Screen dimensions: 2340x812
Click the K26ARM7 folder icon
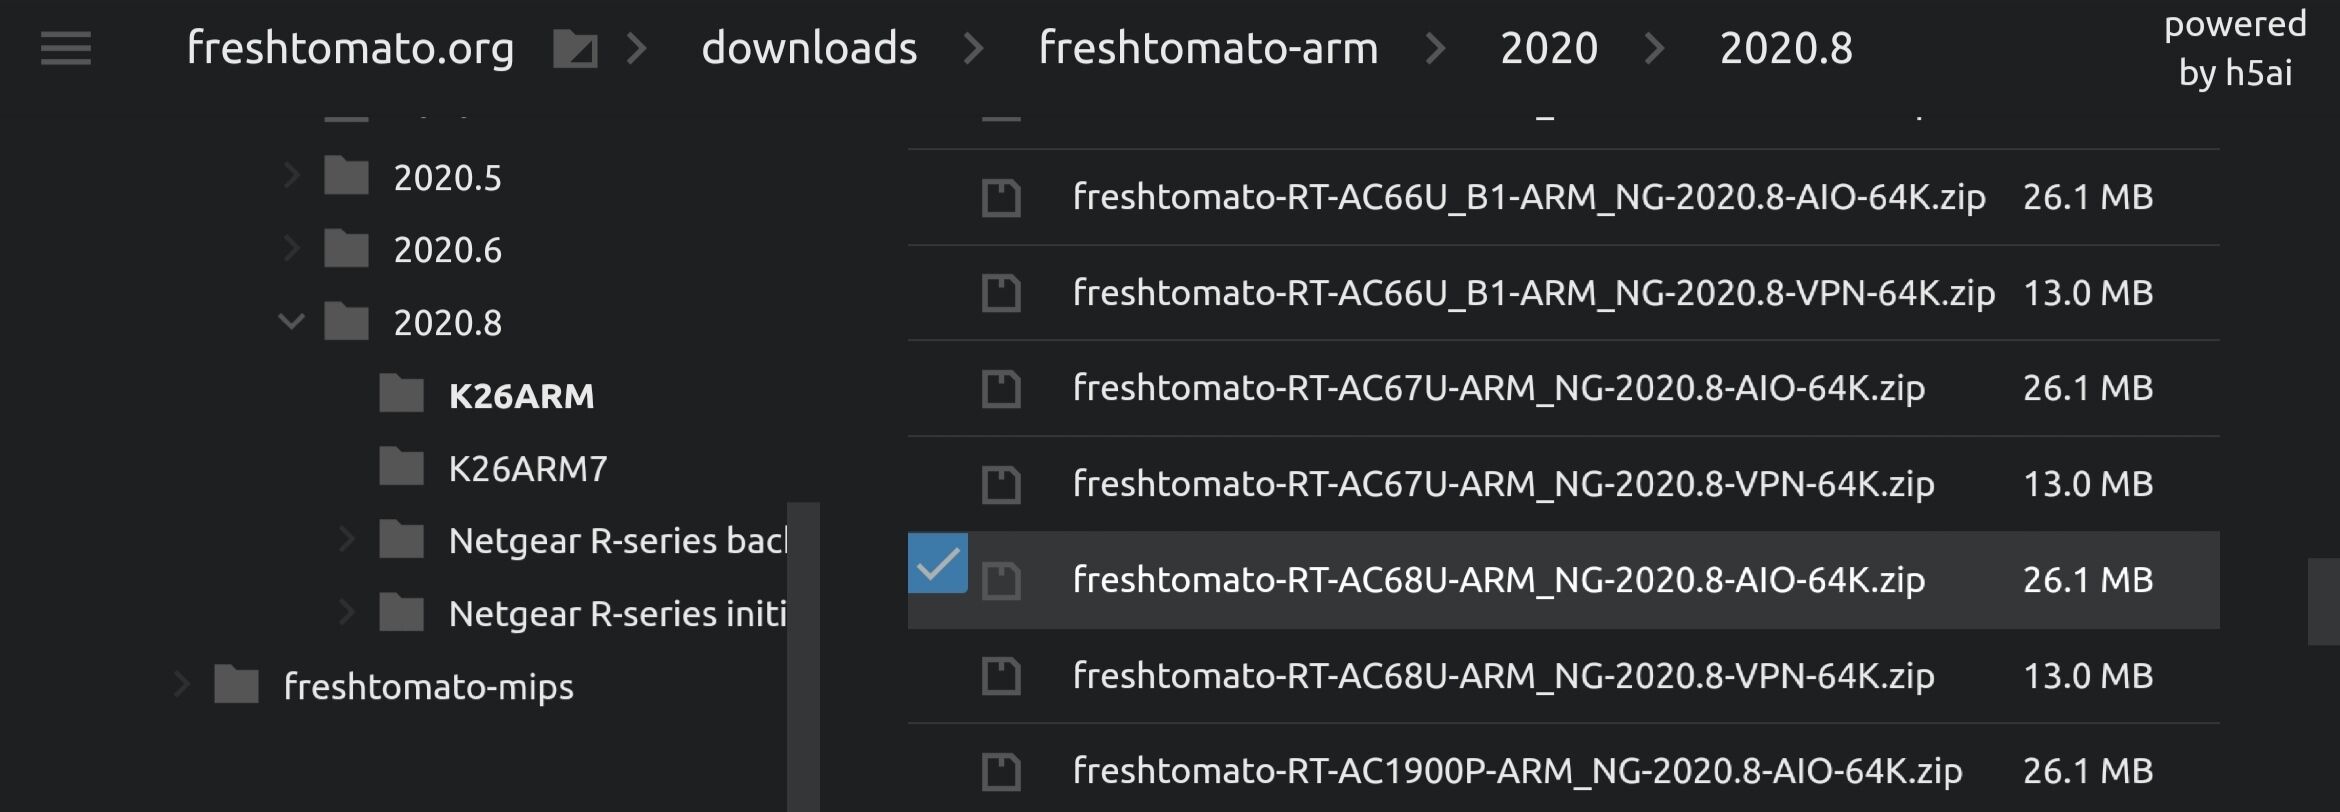[x=402, y=467]
